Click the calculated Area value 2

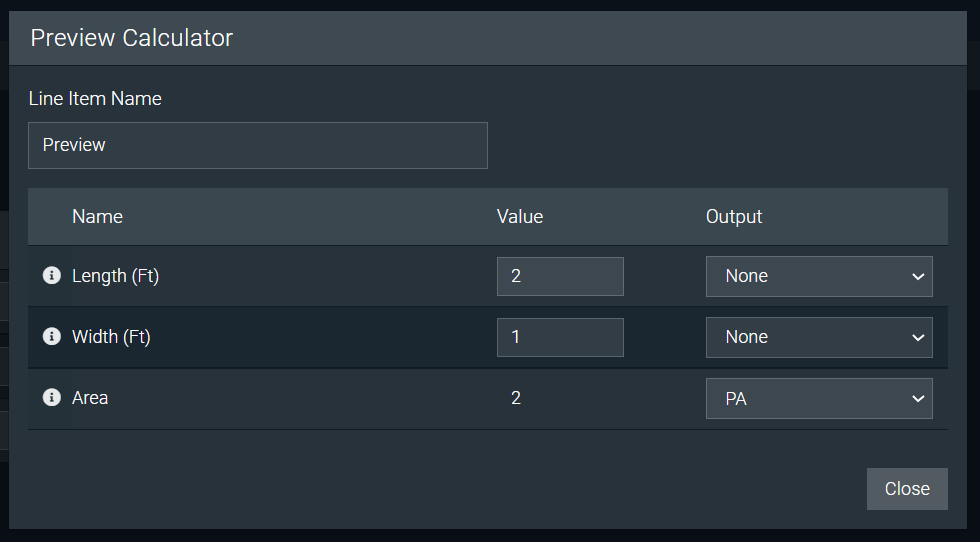pos(516,398)
